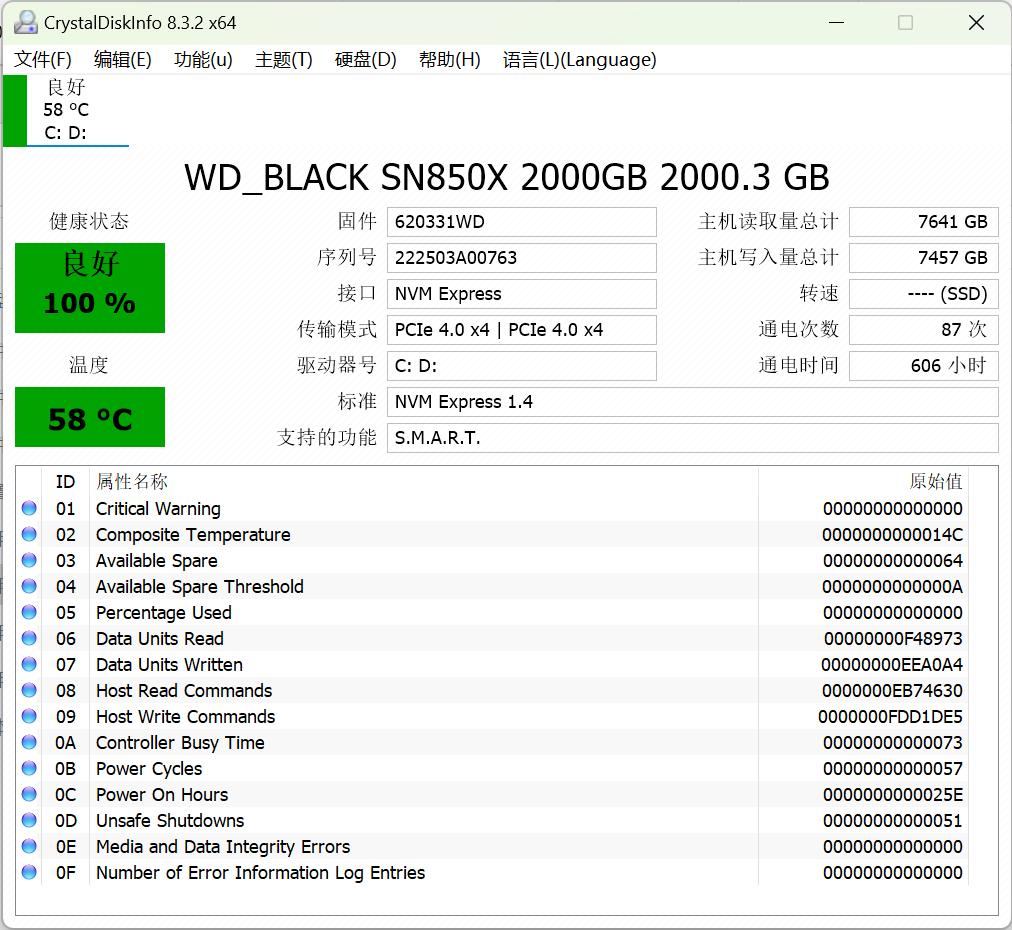Open the 硬盘(D) drive selection menu
The image size is (1012, 930).
(364, 60)
